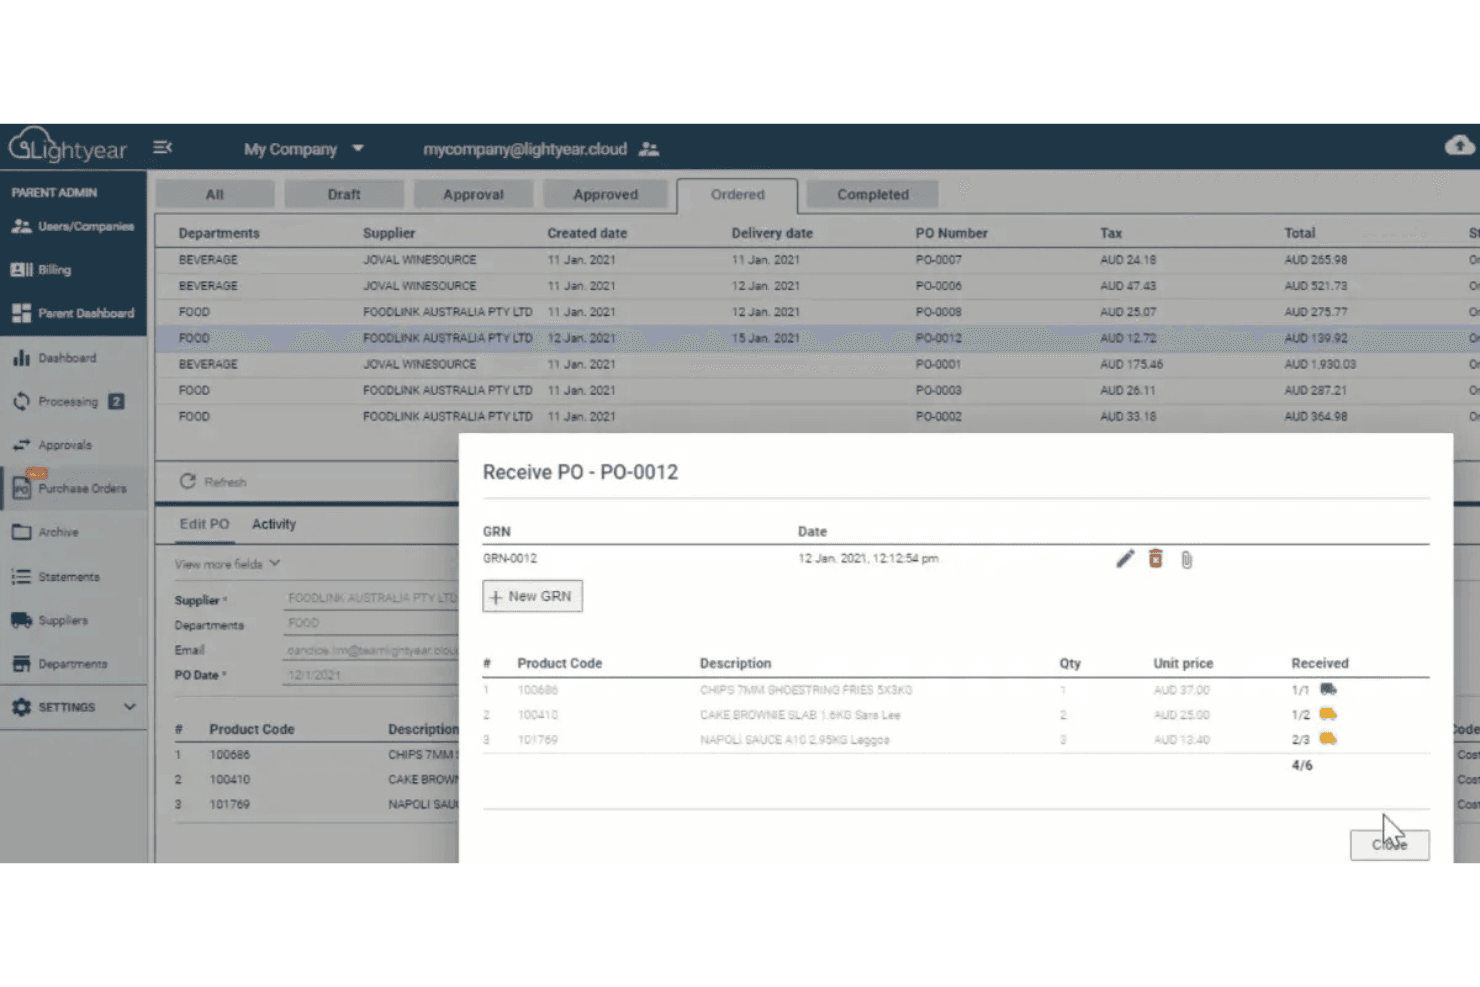Open the Activity tab

274,524
